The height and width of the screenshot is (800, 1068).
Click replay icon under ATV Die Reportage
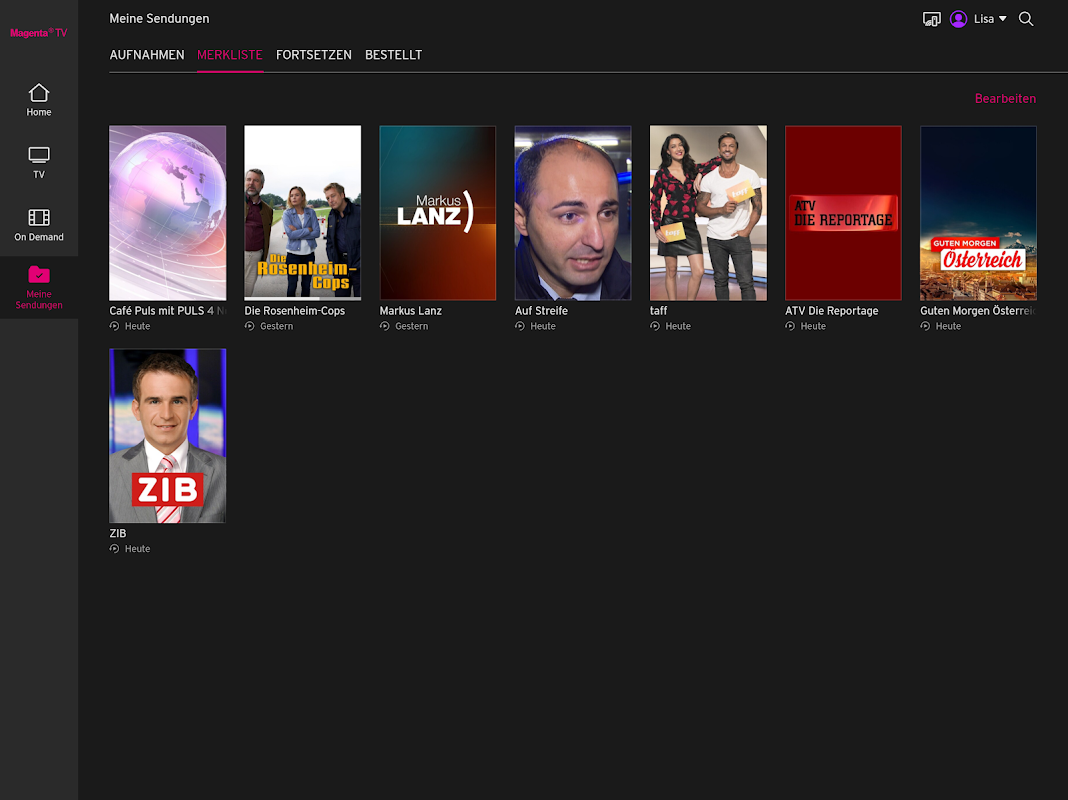pyautogui.click(x=790, y=326)
